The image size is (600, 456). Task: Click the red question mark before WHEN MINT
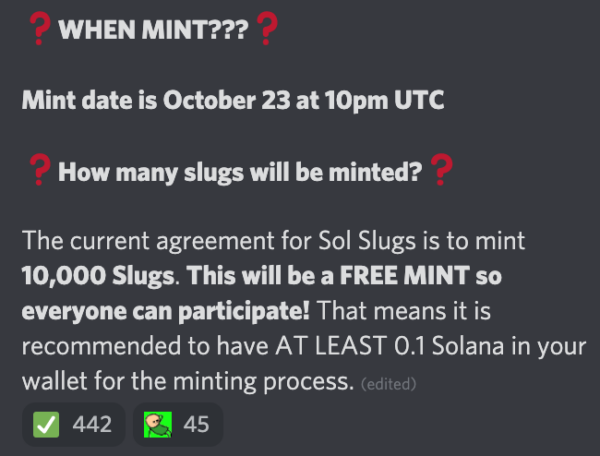click(39, 28)
